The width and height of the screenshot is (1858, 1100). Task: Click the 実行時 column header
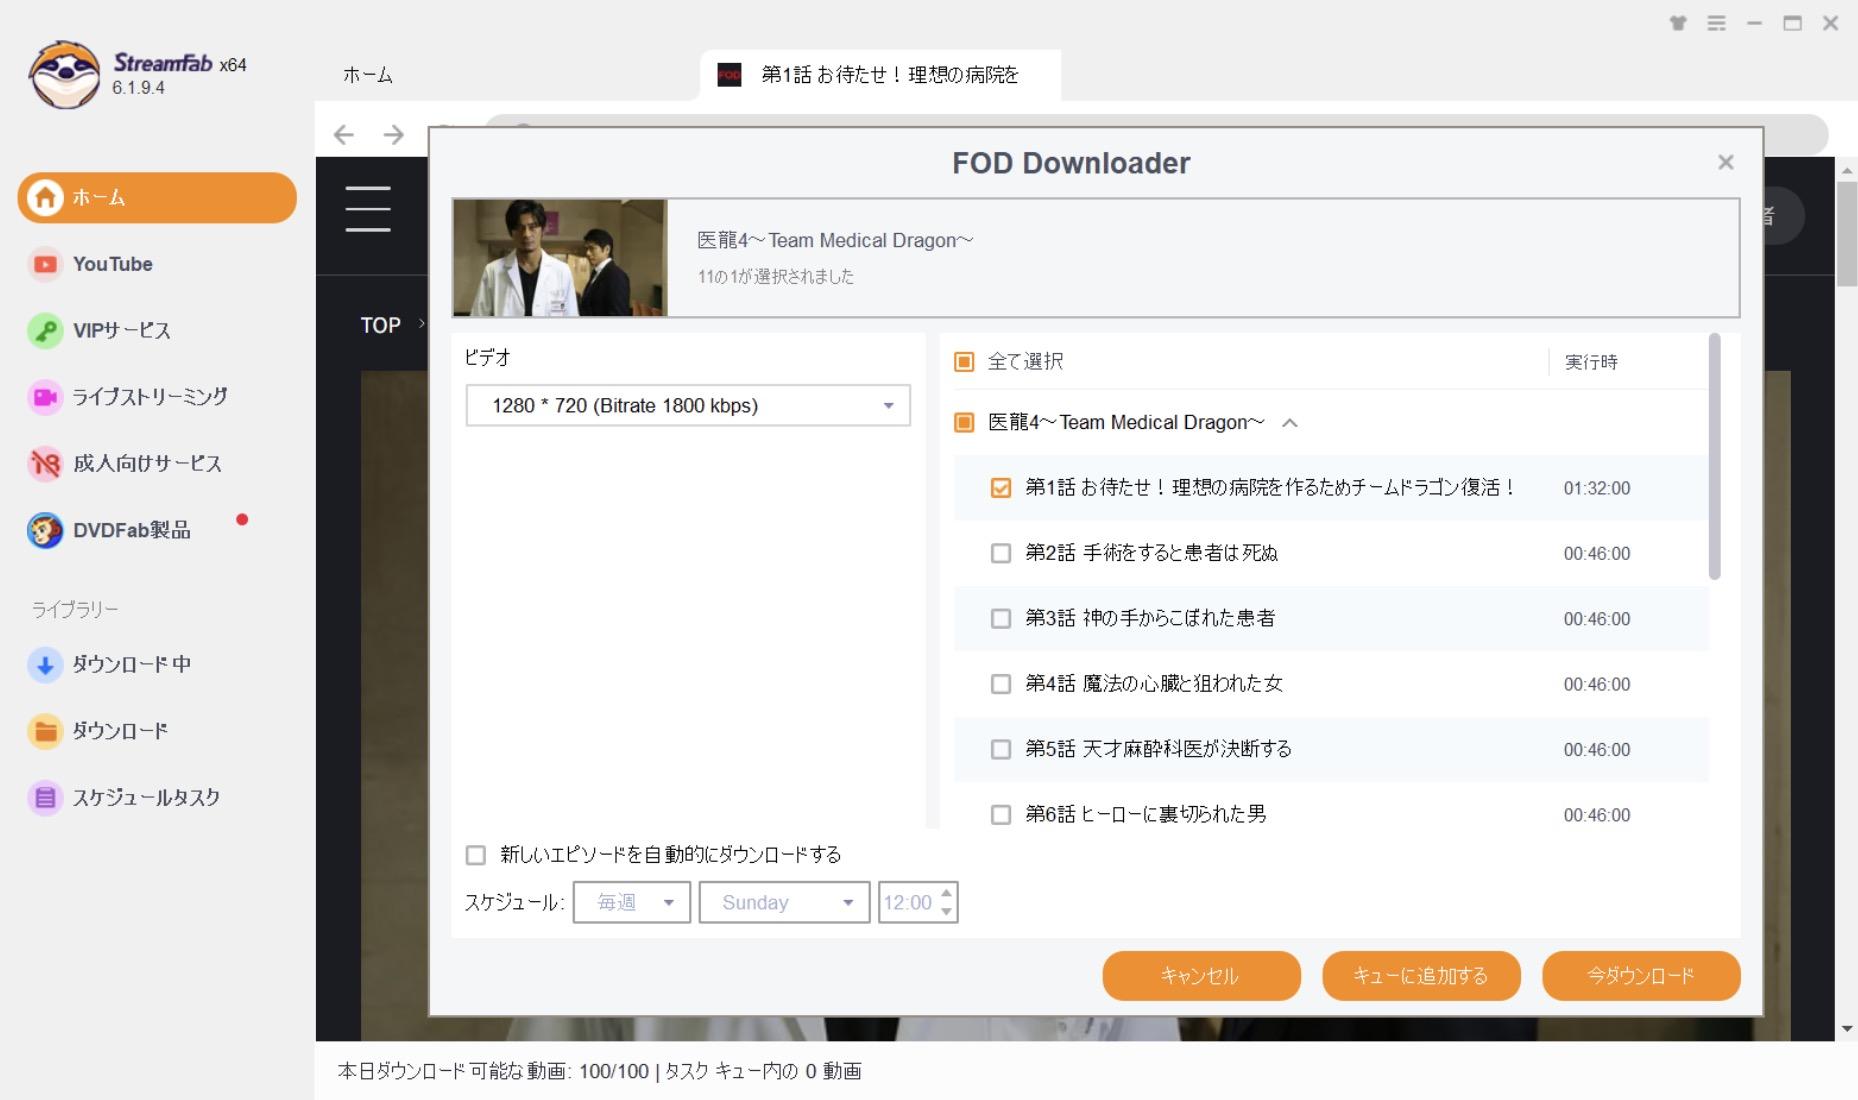click(x=1591, y=362)
